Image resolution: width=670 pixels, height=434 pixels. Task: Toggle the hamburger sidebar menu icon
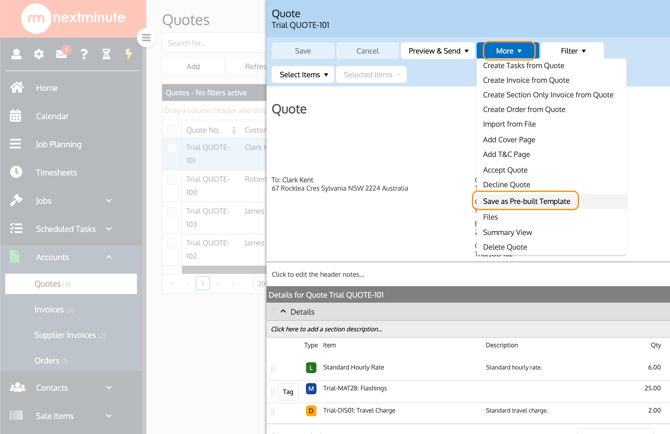click(146, 38)
